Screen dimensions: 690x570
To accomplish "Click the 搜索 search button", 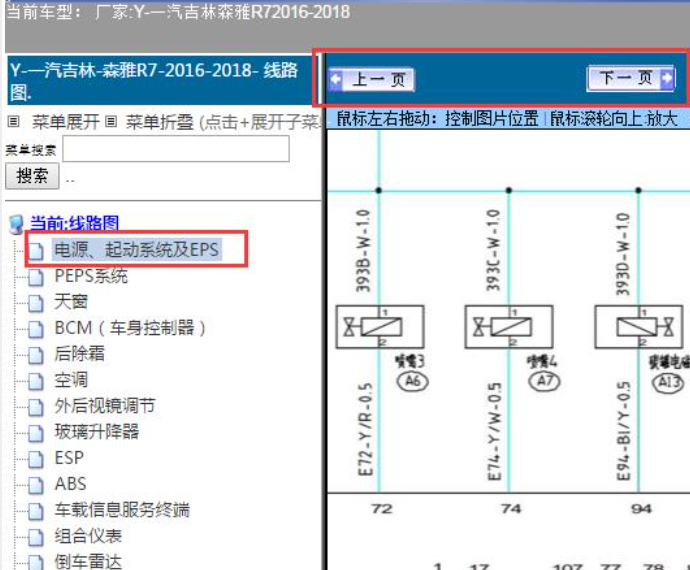I will pos(32,176).
